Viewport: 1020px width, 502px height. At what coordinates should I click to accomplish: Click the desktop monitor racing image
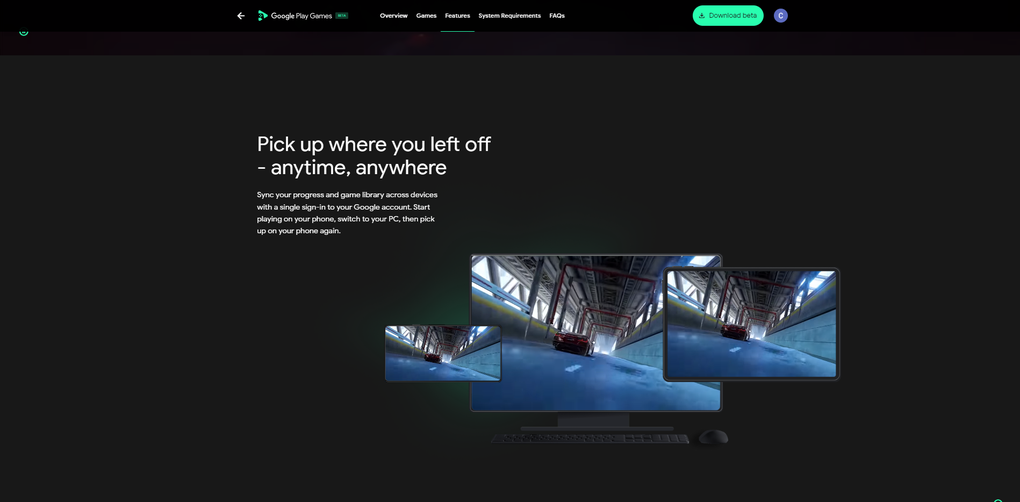tap(596, 333)
